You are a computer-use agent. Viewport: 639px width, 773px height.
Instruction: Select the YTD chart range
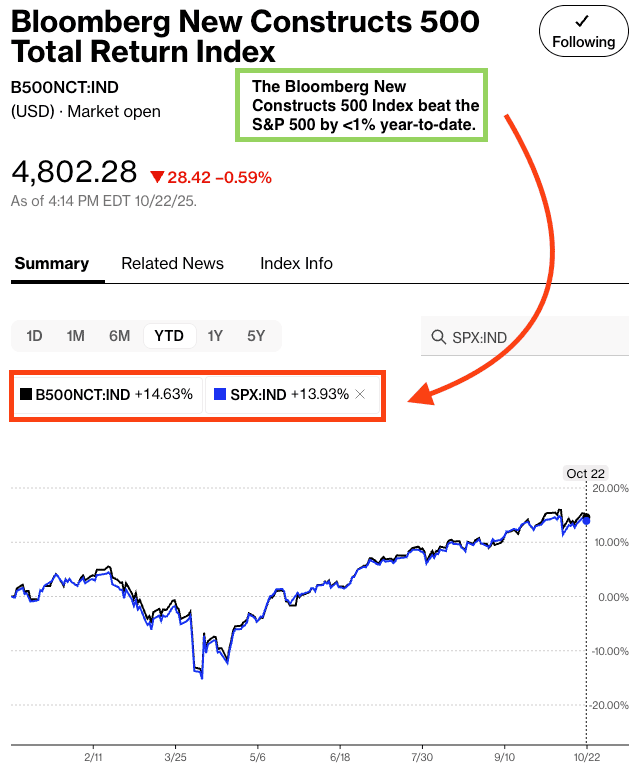(169, 336)
